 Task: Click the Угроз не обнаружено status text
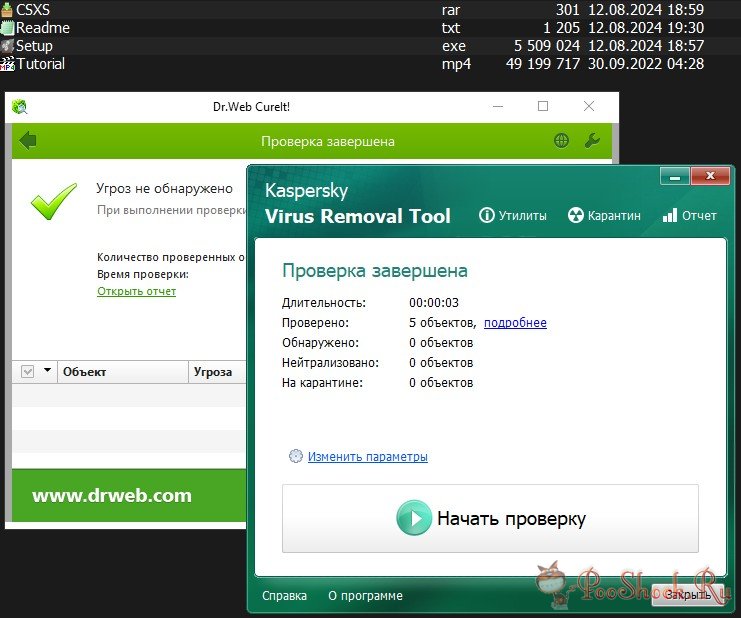point(164,189)
